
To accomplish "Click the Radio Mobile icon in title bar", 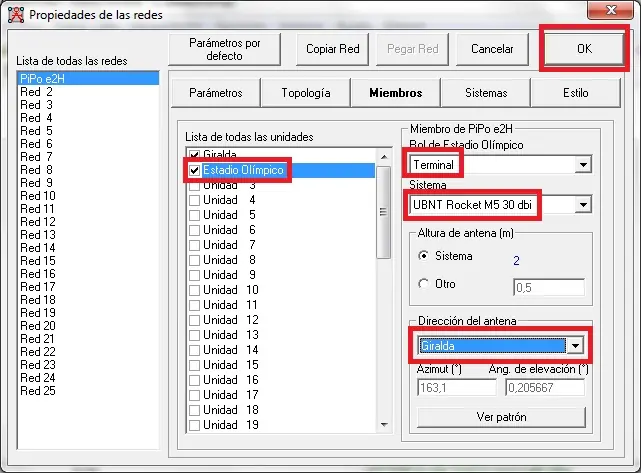I will pos(16,15).
